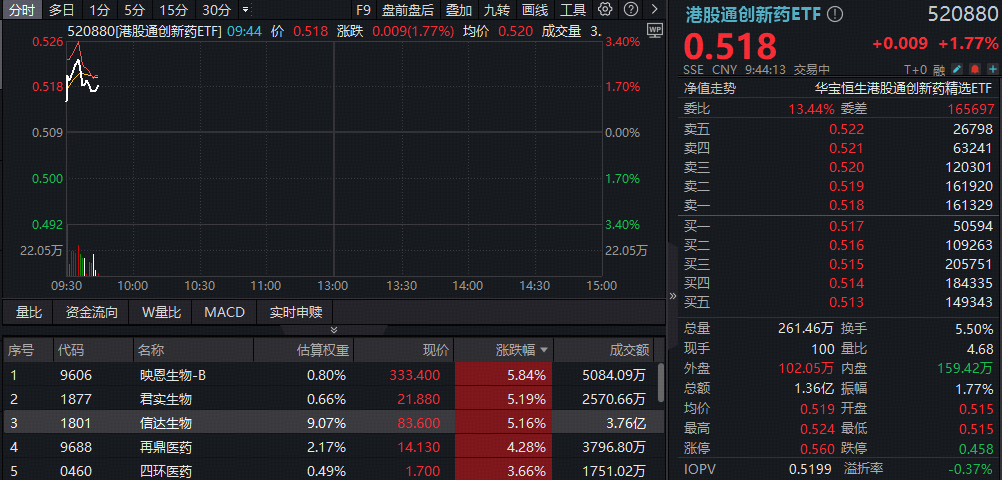Click the 画线 drawing button
1002x480 pixels.
tap(535, 10)
